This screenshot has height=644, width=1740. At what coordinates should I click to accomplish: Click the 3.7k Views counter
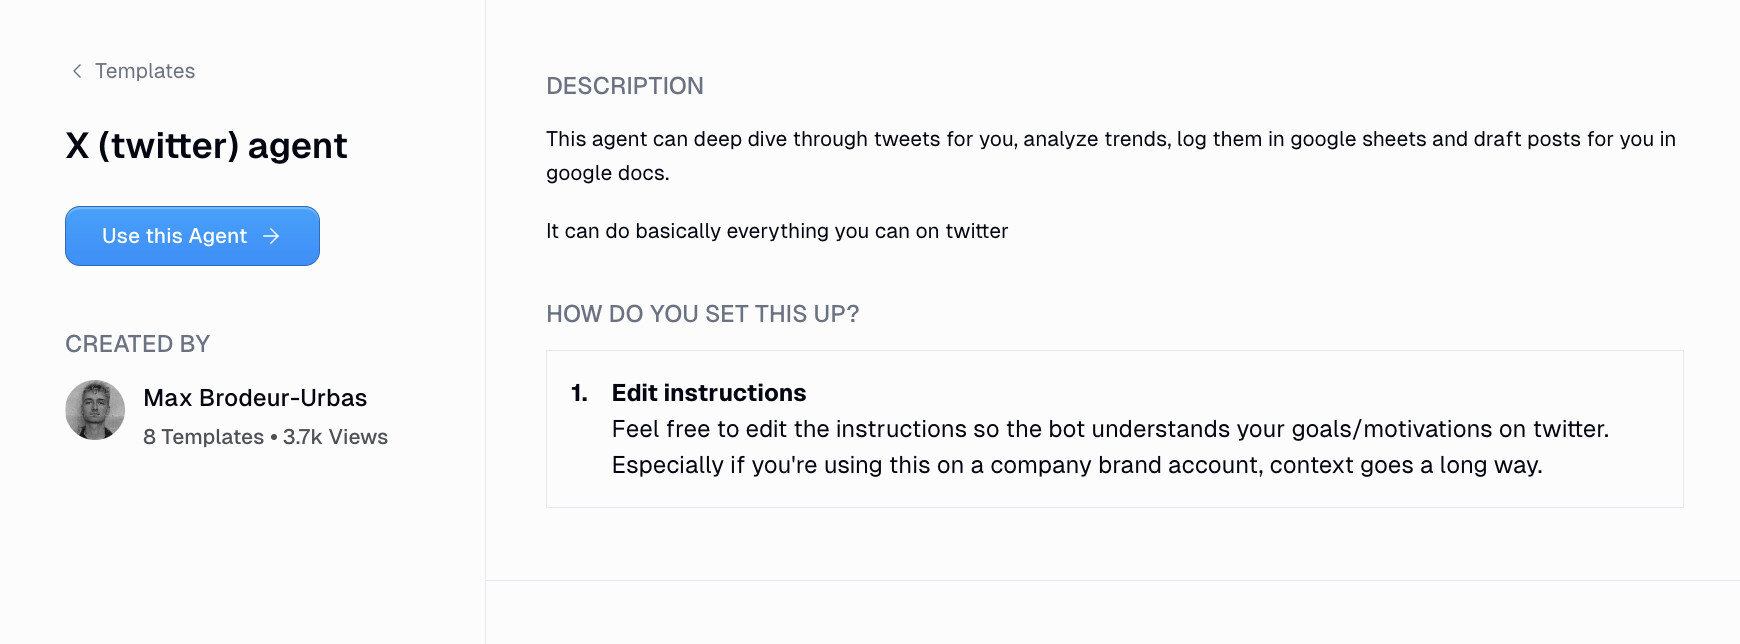[334, 437]
